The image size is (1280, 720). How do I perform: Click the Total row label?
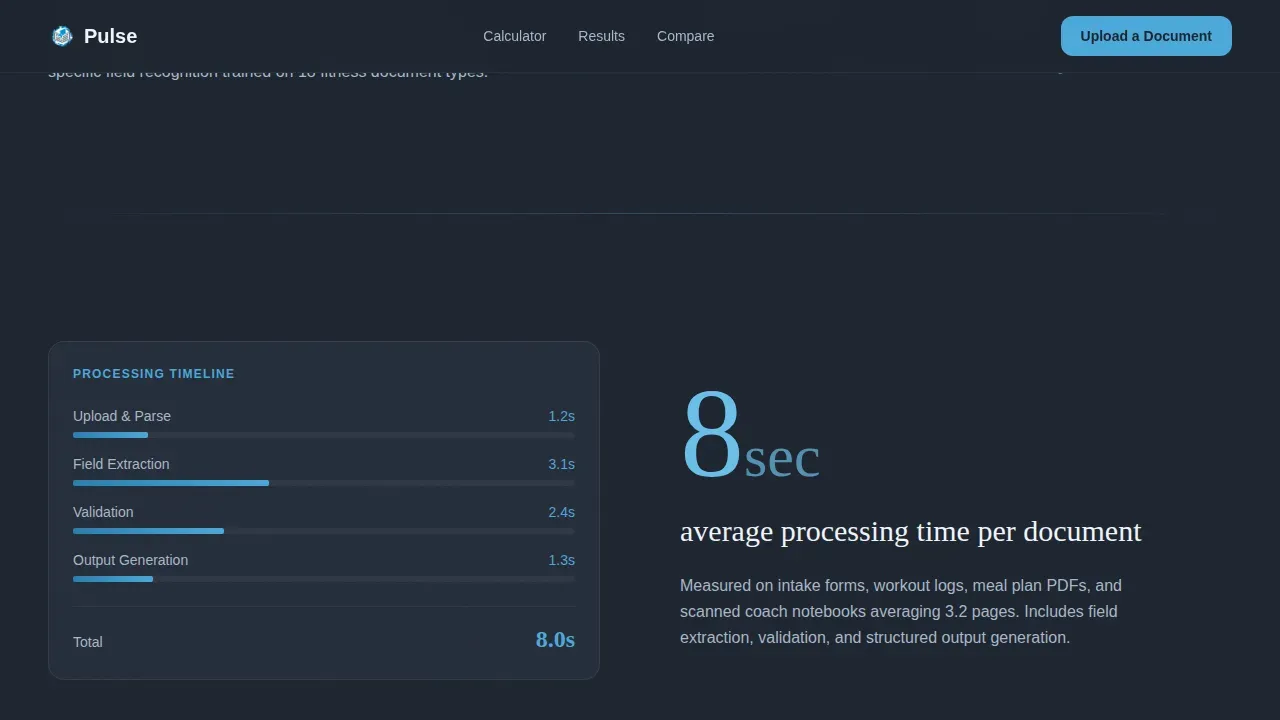[88, 642]
